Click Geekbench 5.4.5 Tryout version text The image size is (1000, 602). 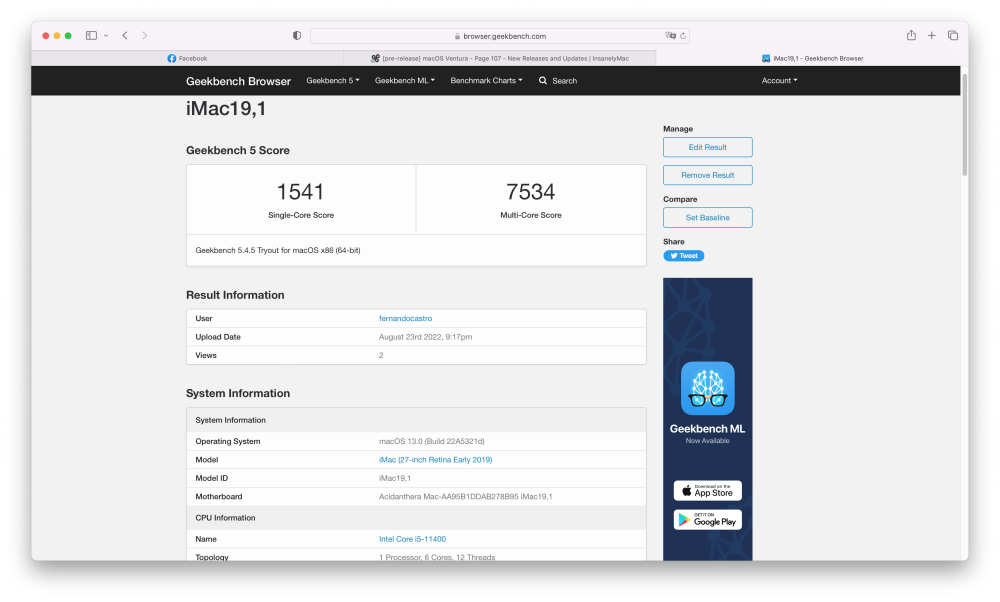point(278,251)
